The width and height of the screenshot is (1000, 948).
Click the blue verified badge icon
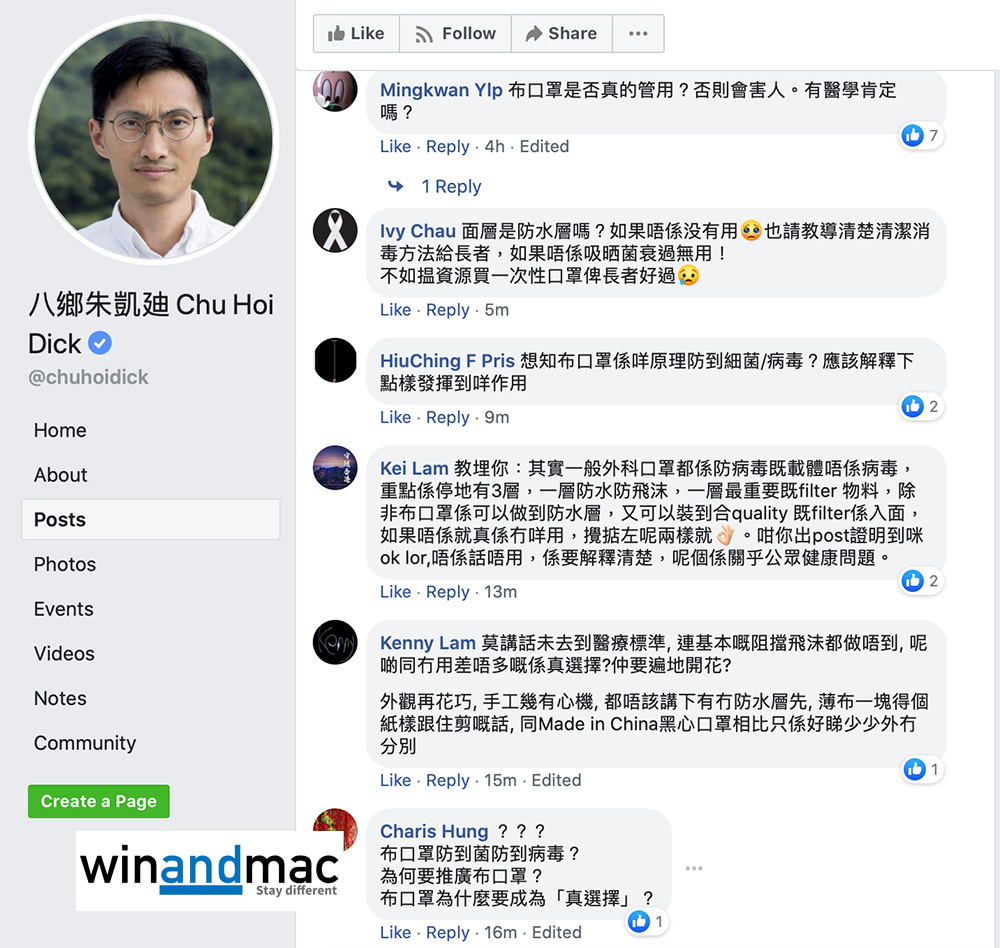point(99,343)
